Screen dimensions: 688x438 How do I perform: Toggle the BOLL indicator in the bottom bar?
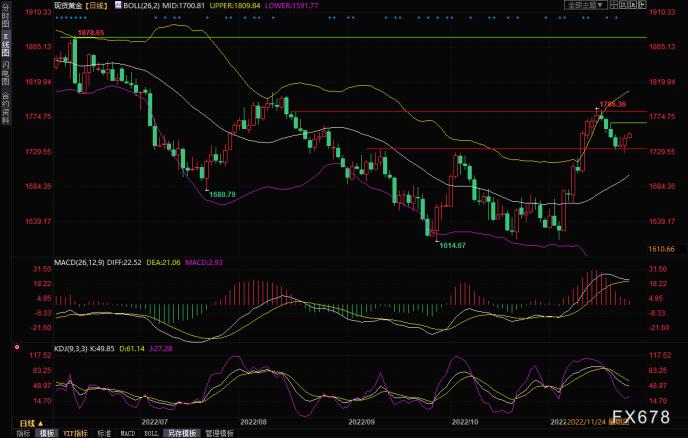(x=151, y=434)
